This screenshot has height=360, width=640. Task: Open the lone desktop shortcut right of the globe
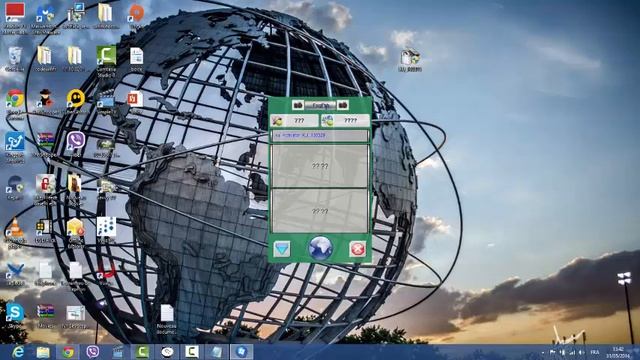[410, 57]
